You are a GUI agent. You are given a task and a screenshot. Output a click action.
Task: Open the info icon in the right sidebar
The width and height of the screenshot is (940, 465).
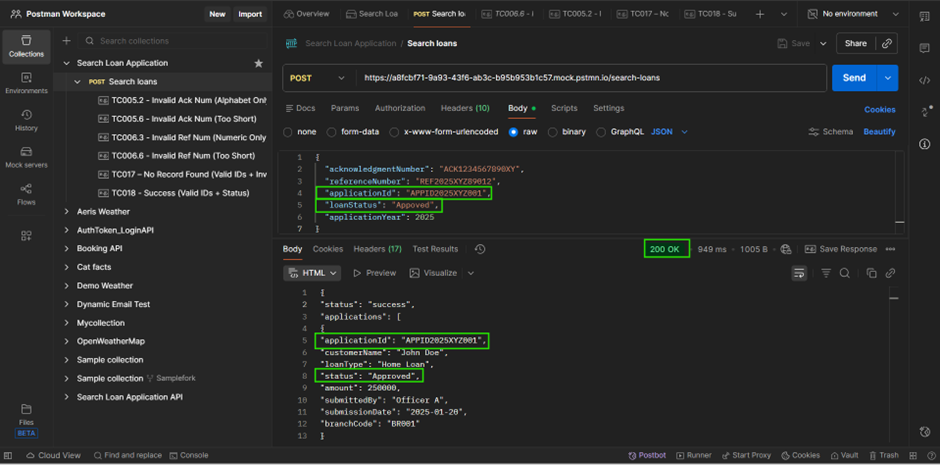[924, 144]
